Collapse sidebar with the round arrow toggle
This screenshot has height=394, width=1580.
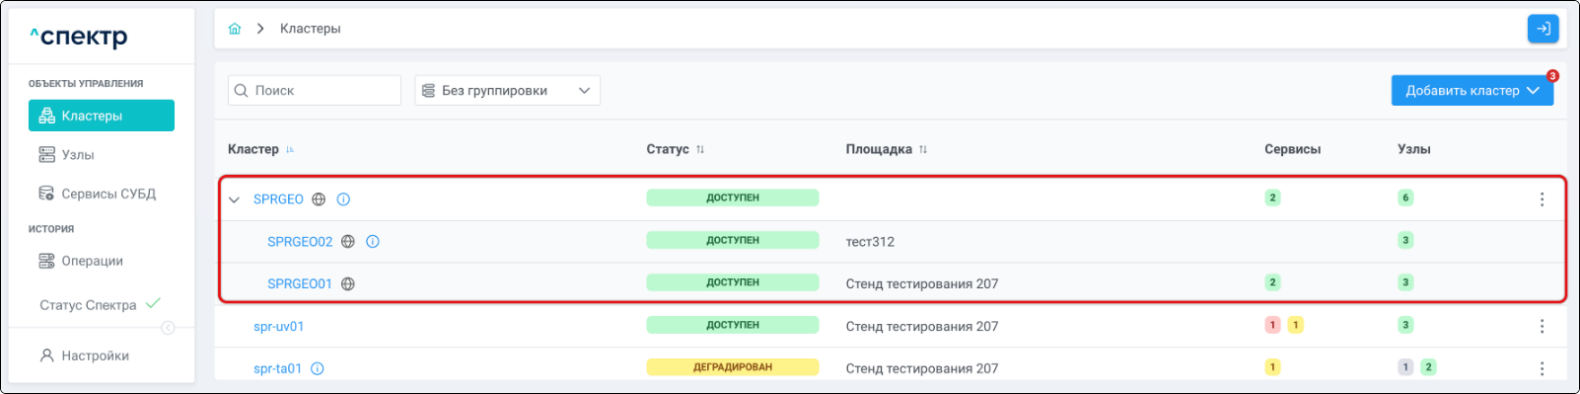[x=168, y=328]
